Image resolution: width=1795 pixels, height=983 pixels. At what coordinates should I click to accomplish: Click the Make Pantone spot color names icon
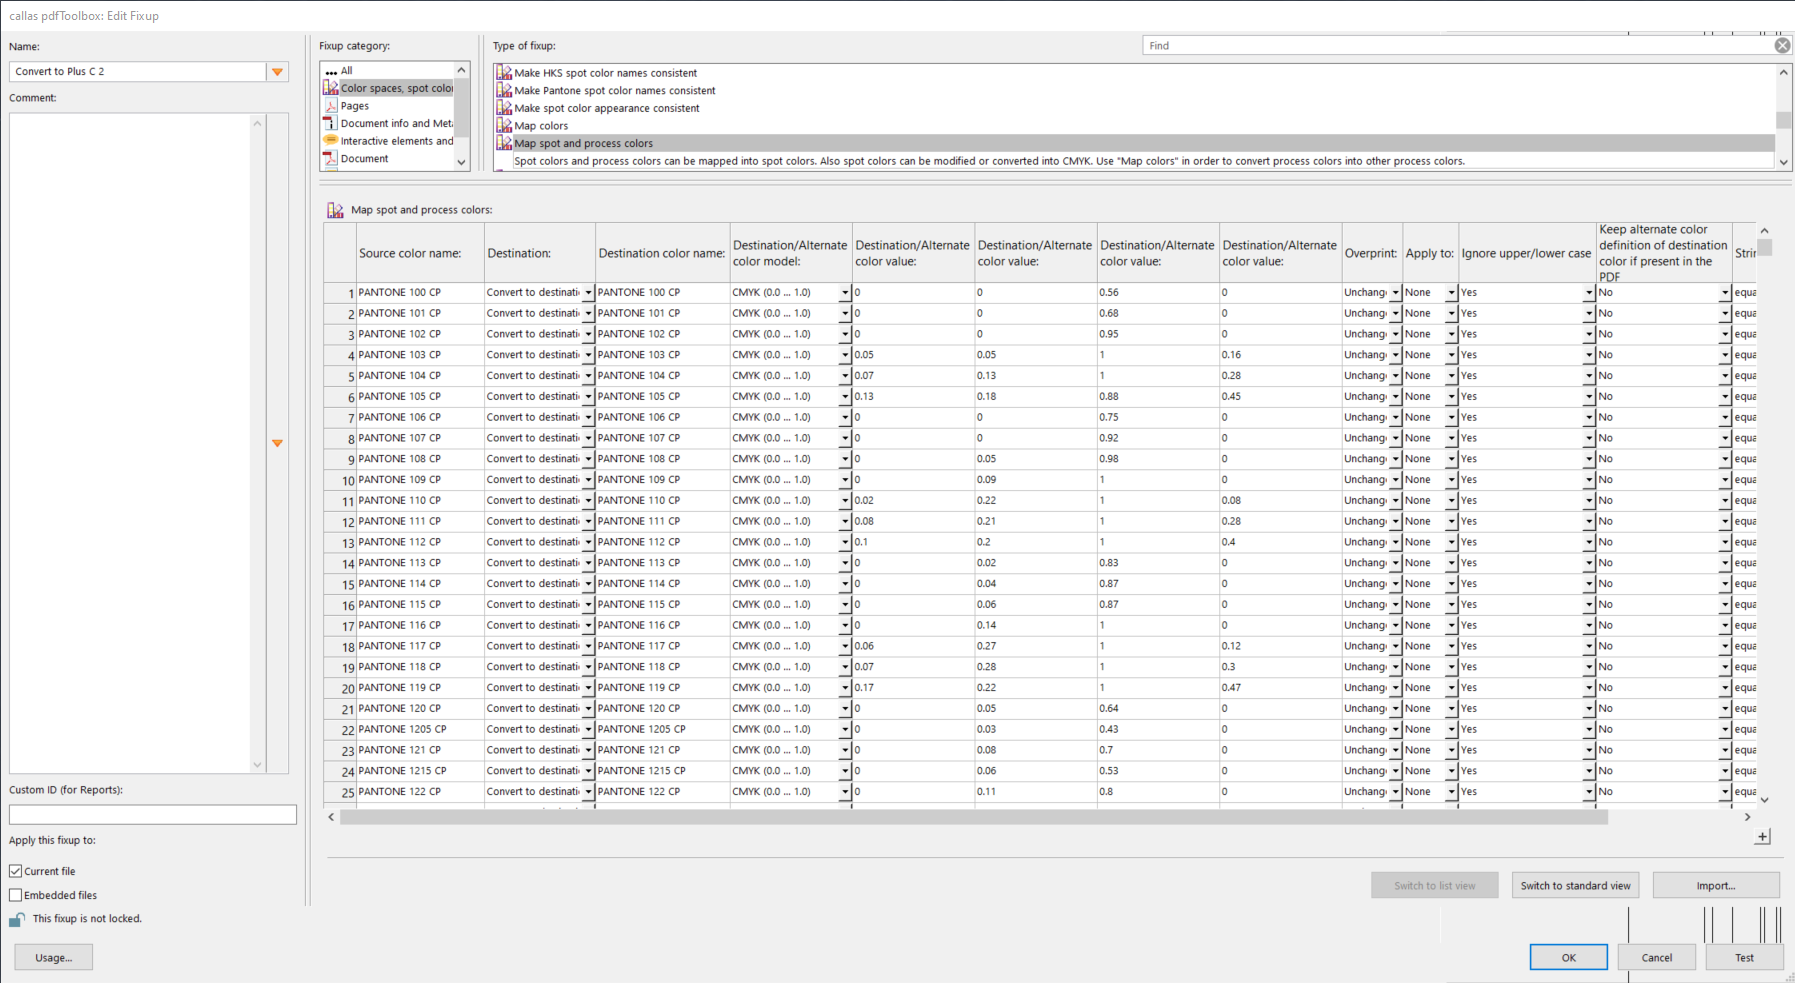(x=504, y=90)
